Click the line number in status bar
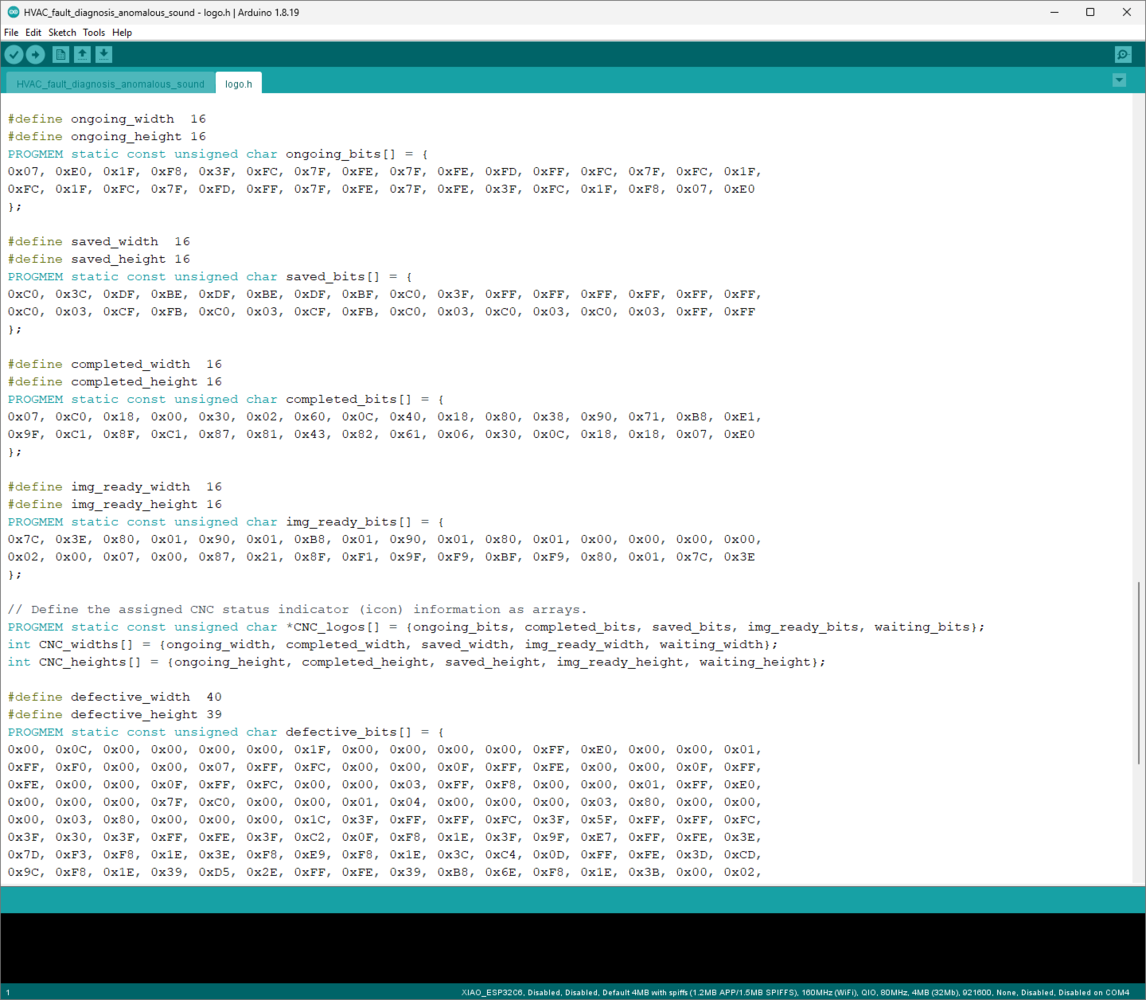This screenshot has width=1146, height=1000. pos(8,992)
